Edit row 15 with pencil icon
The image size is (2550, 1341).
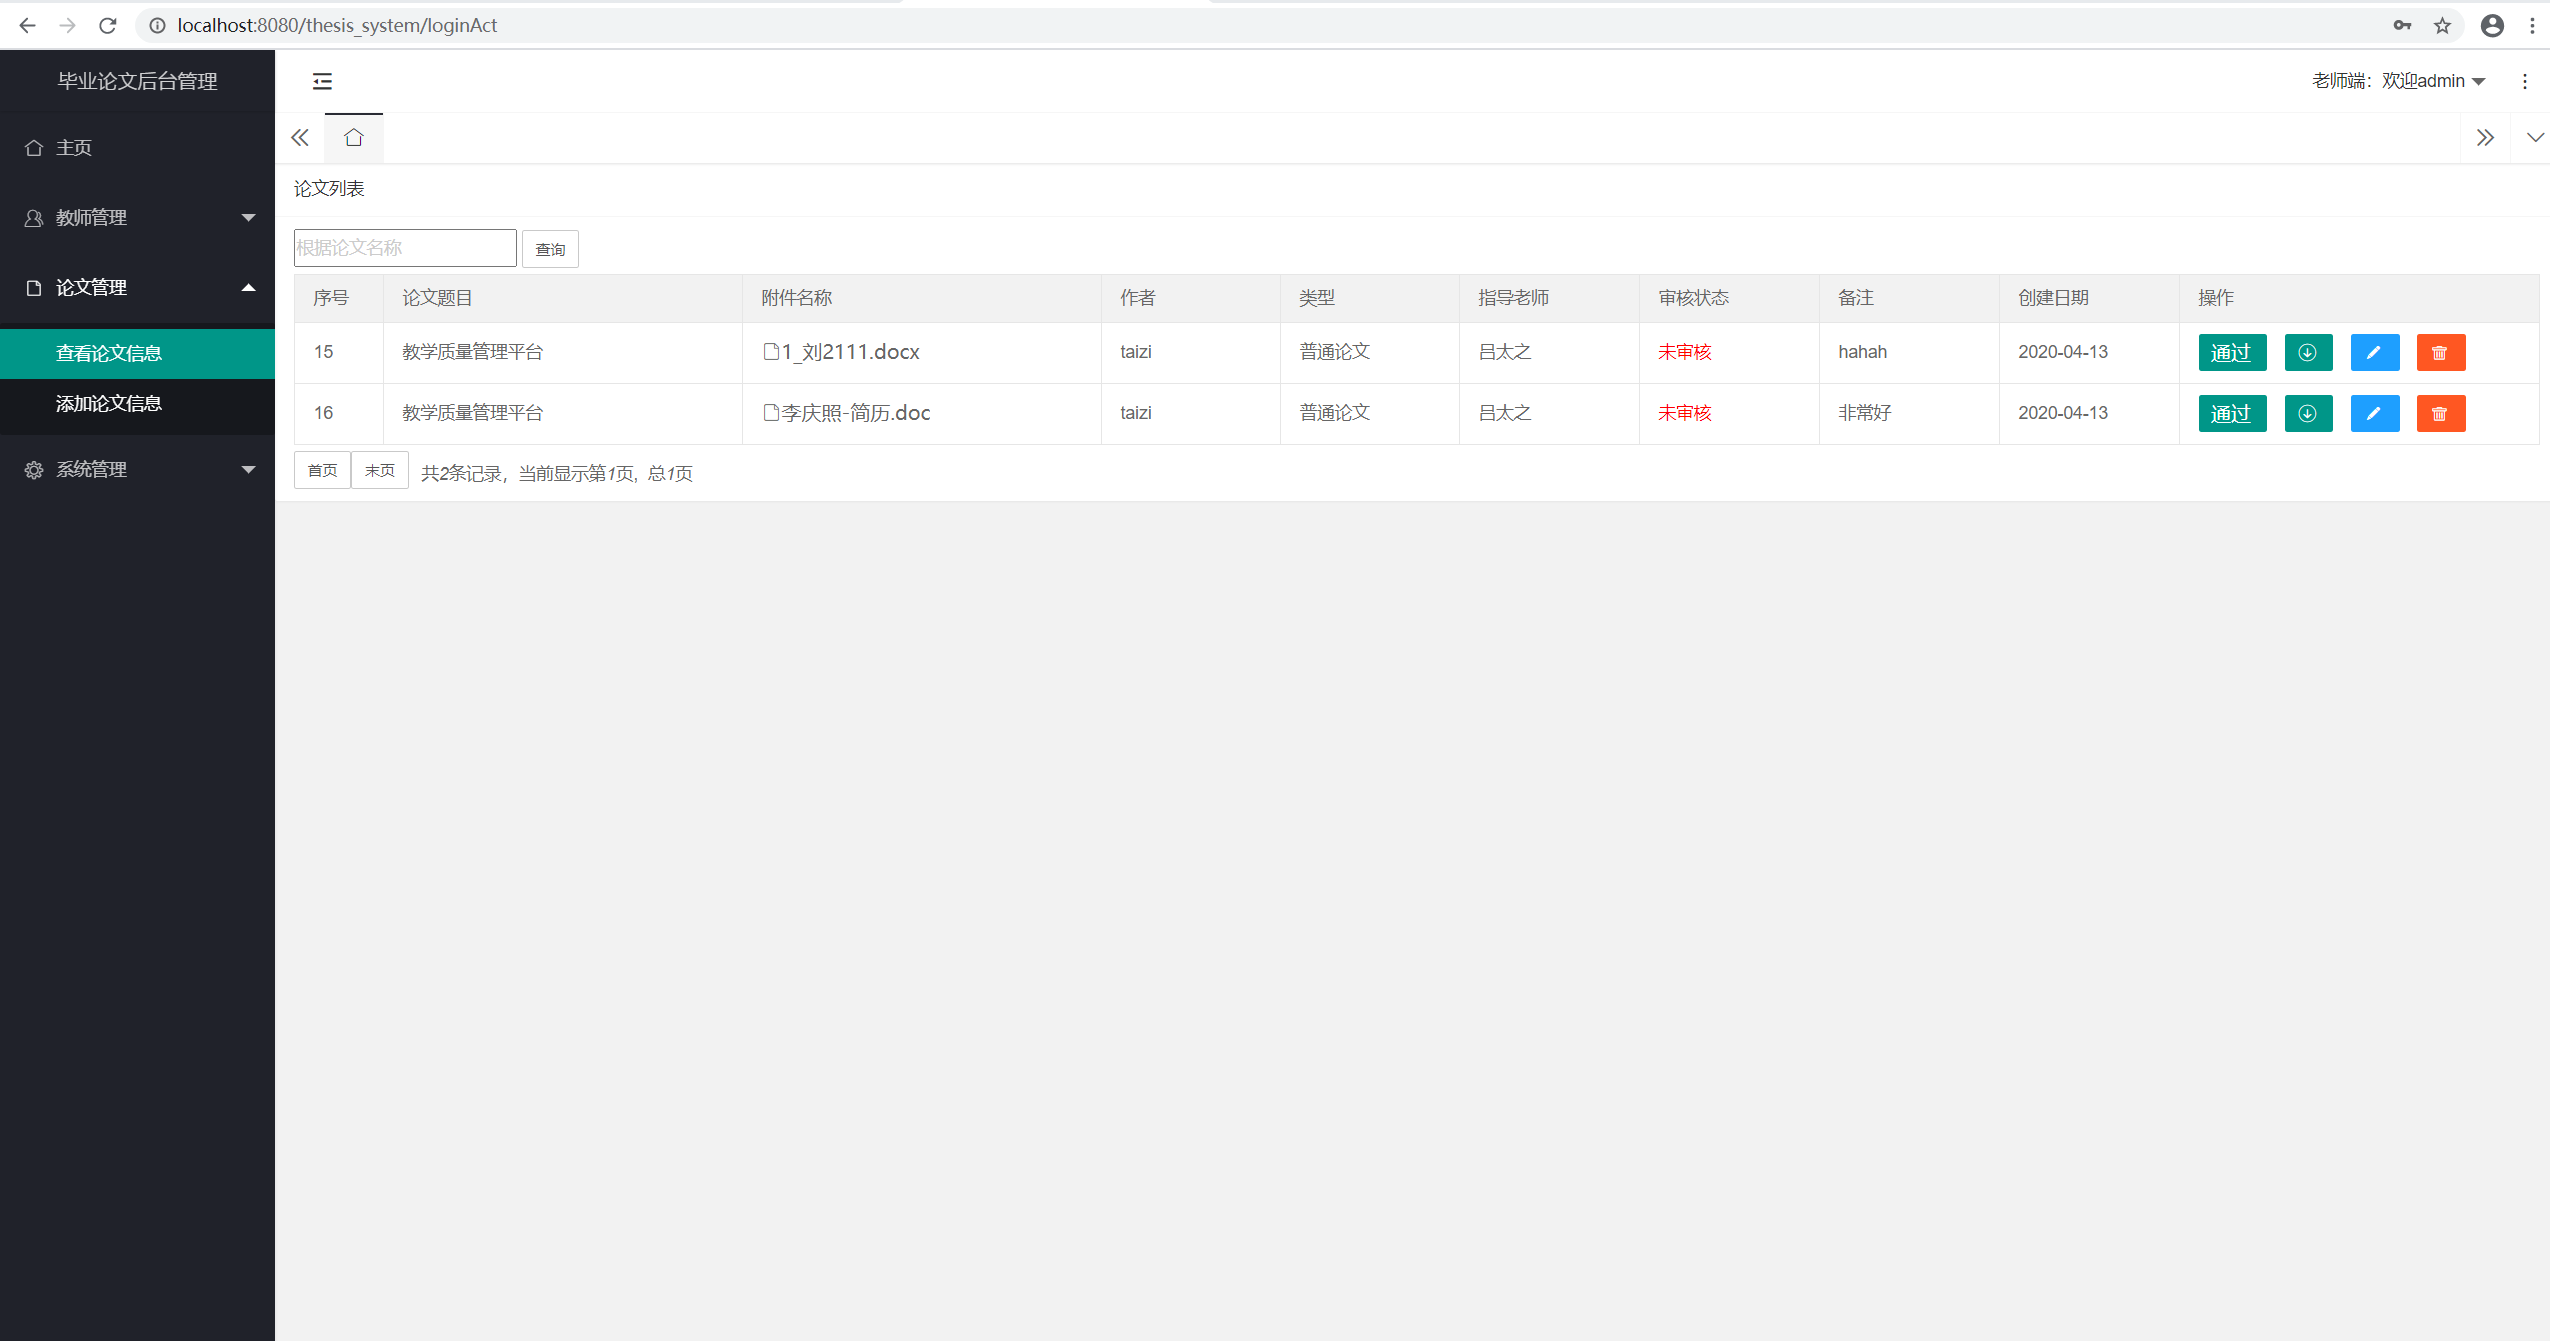click(x=2375, y=353)
